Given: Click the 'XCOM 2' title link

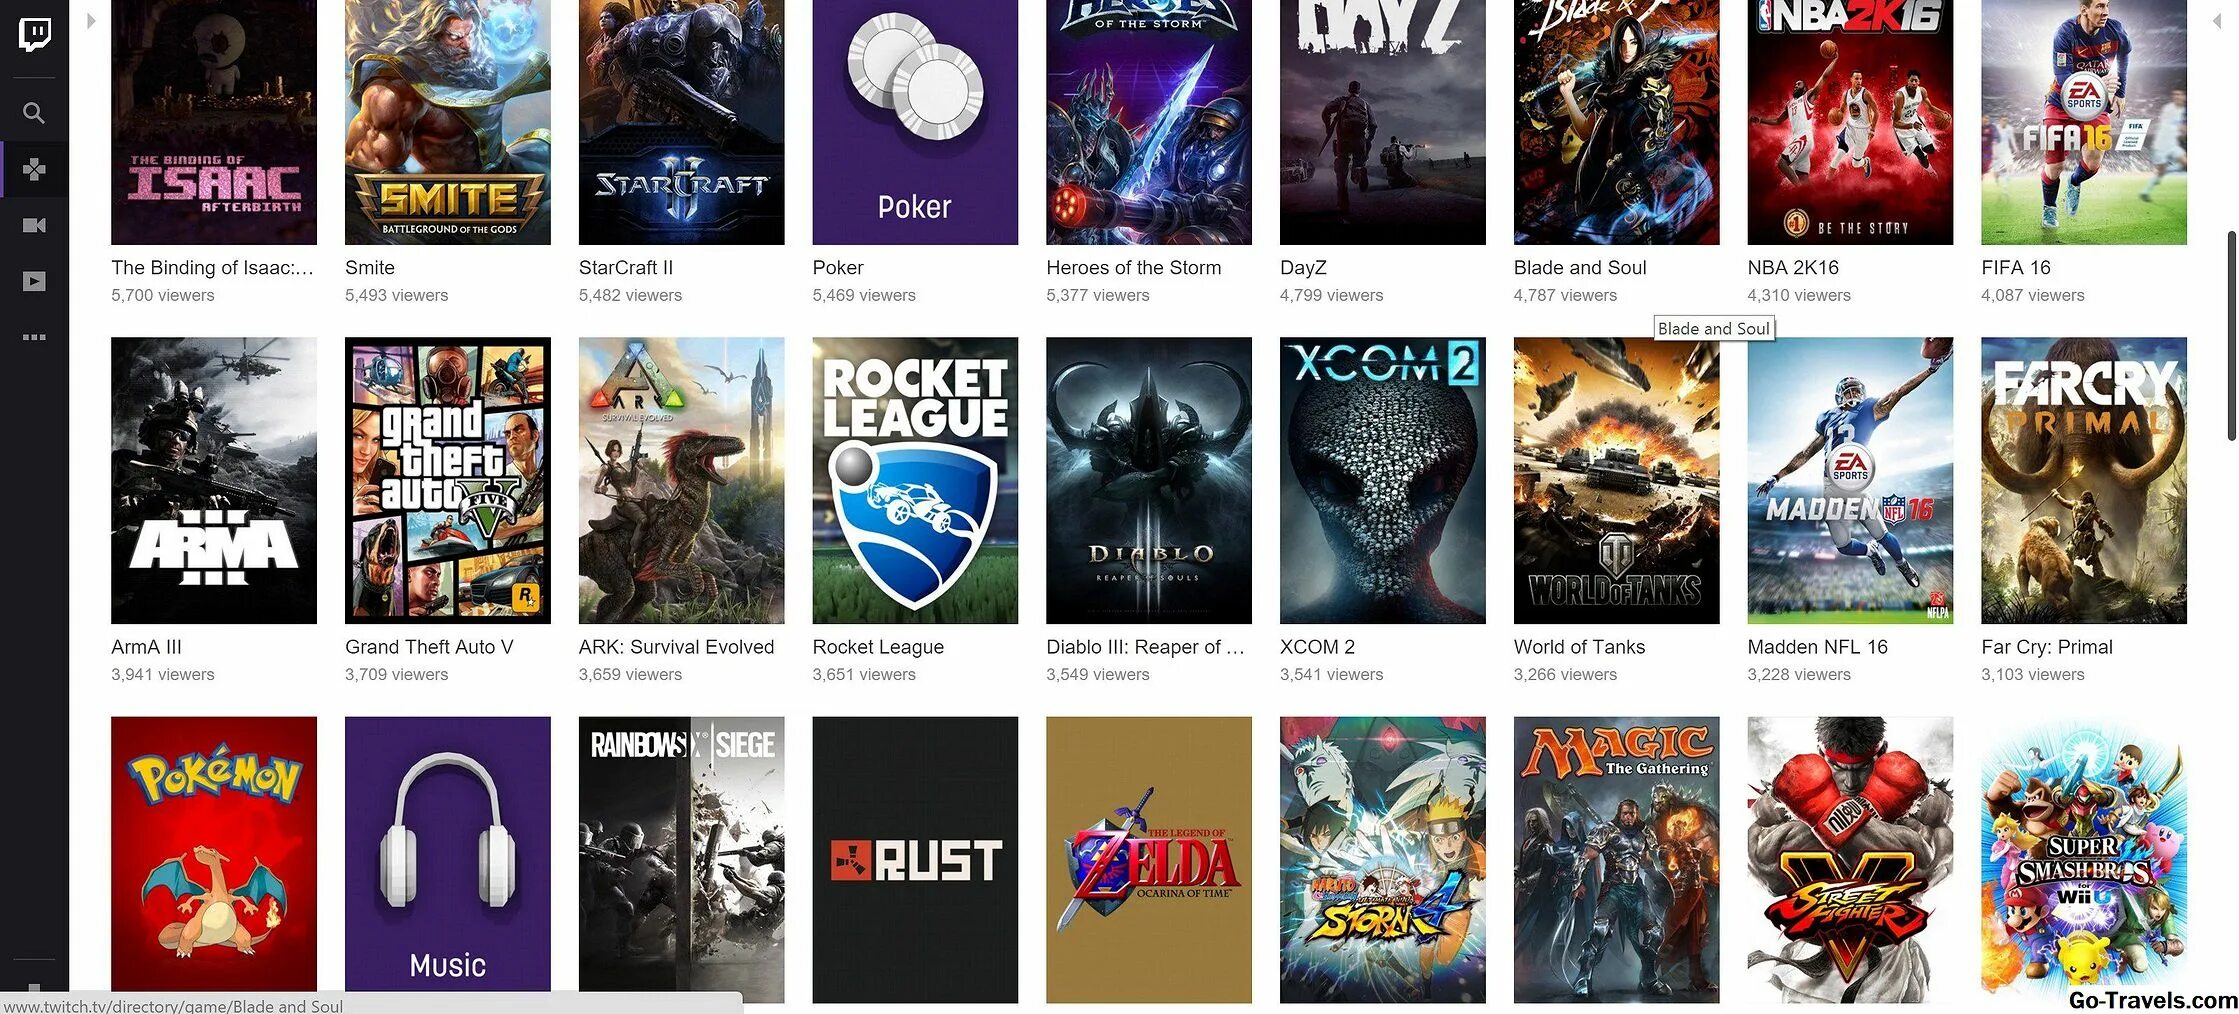Looking at the screenshot, I should click(1318, 647).
